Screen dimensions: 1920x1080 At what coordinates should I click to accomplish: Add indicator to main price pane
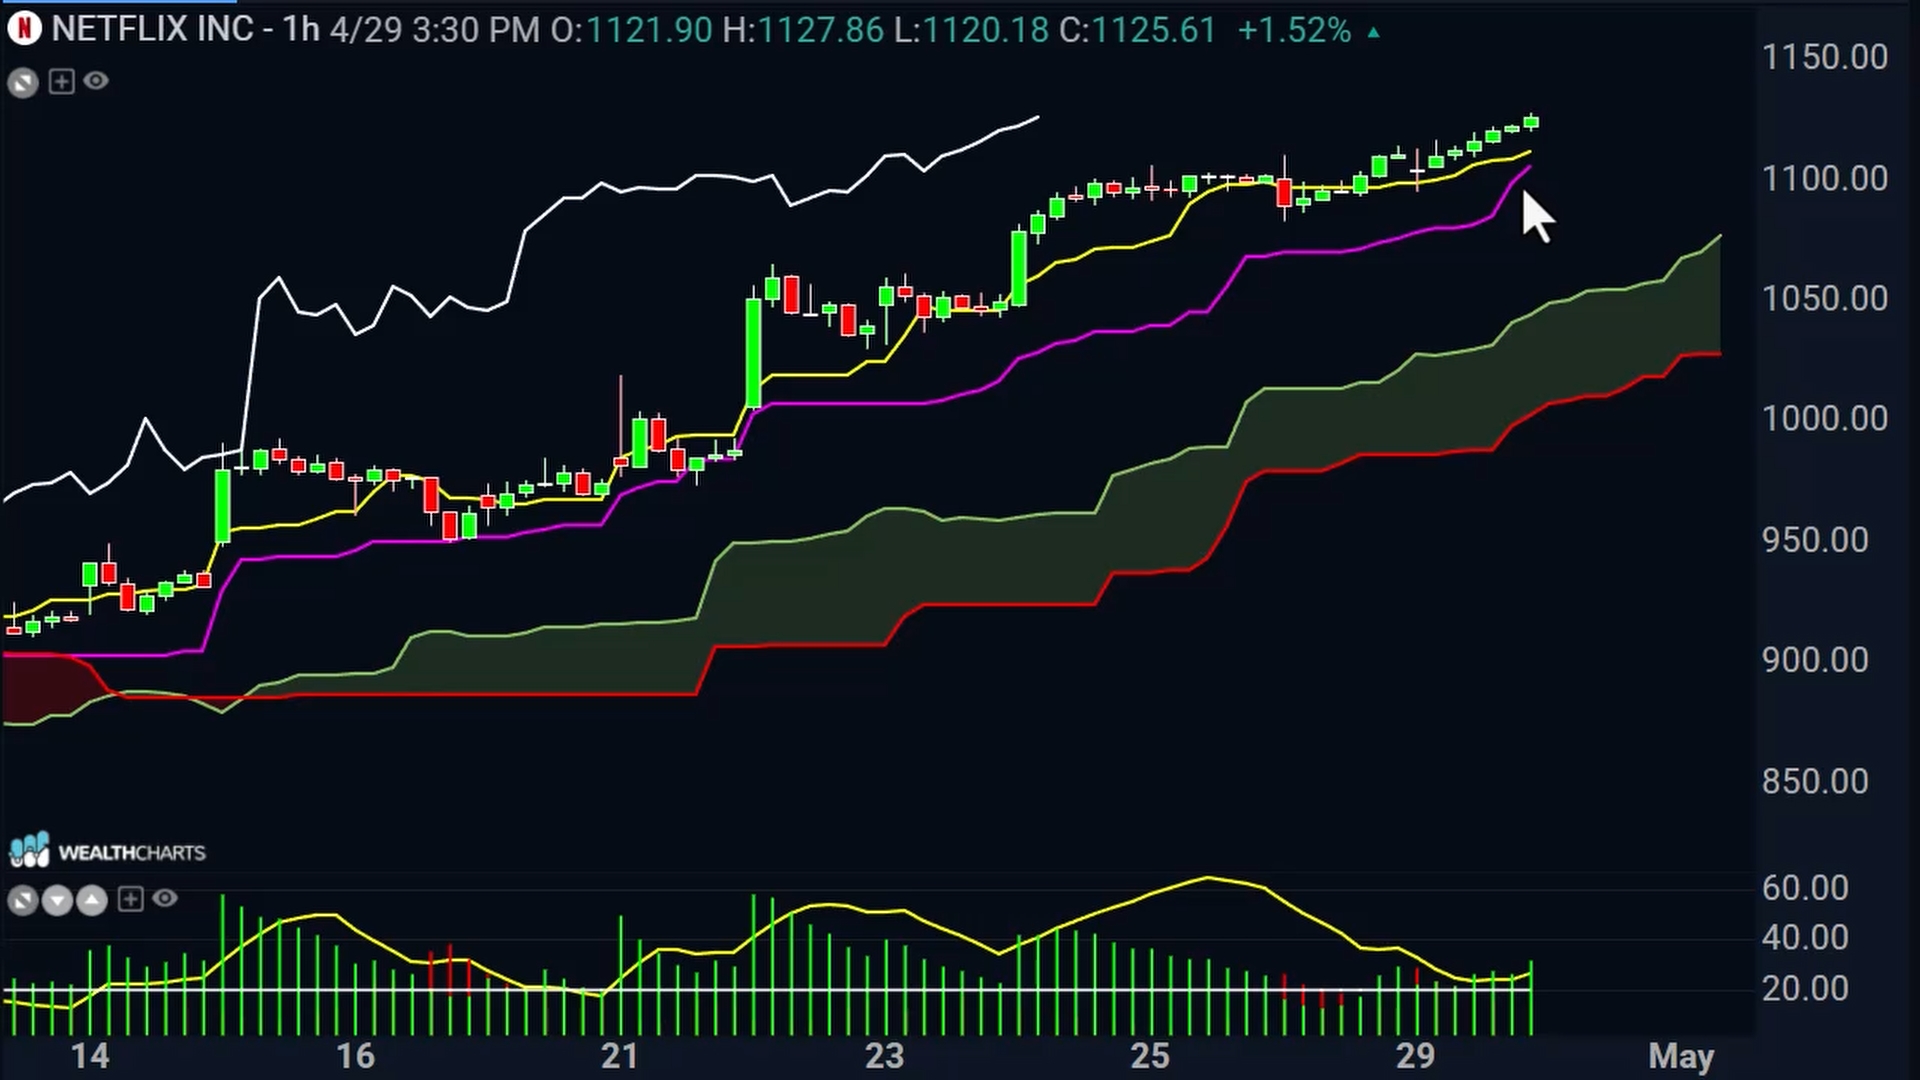click(x=62, y=82)
